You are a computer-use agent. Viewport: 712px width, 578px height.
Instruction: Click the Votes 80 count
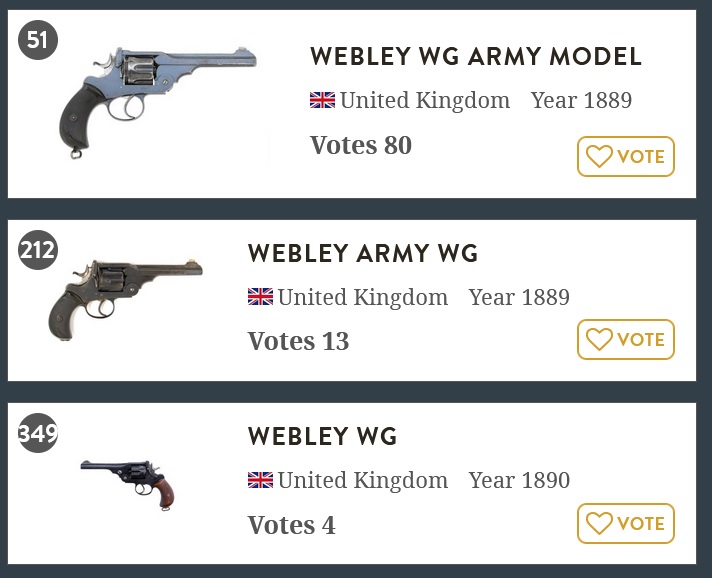click(x=360, y=145)
